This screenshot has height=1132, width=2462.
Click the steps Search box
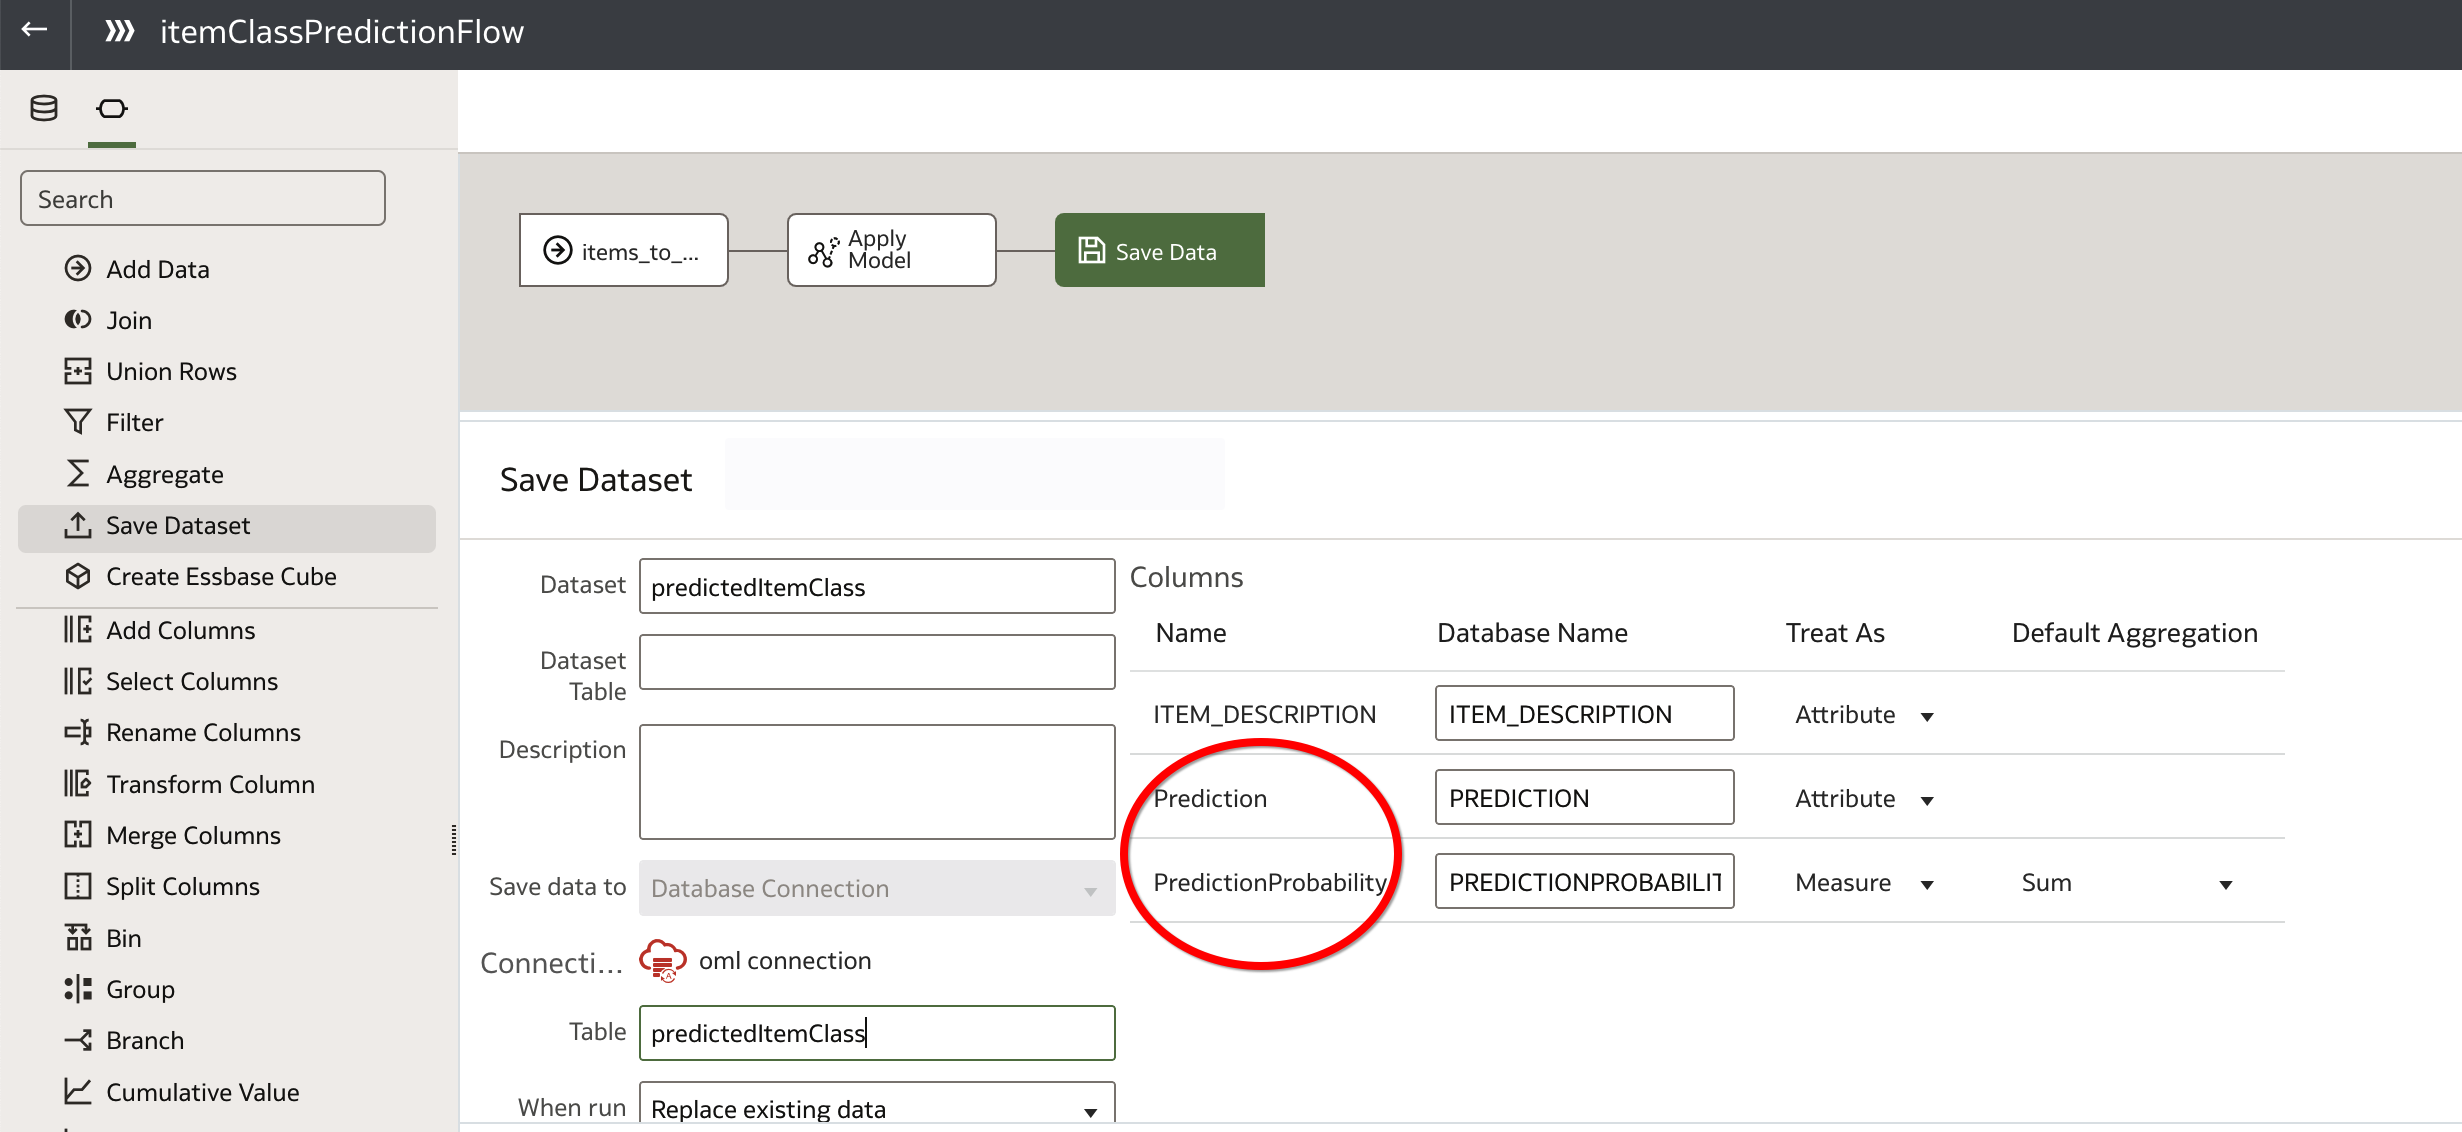[x=202, y=198]
